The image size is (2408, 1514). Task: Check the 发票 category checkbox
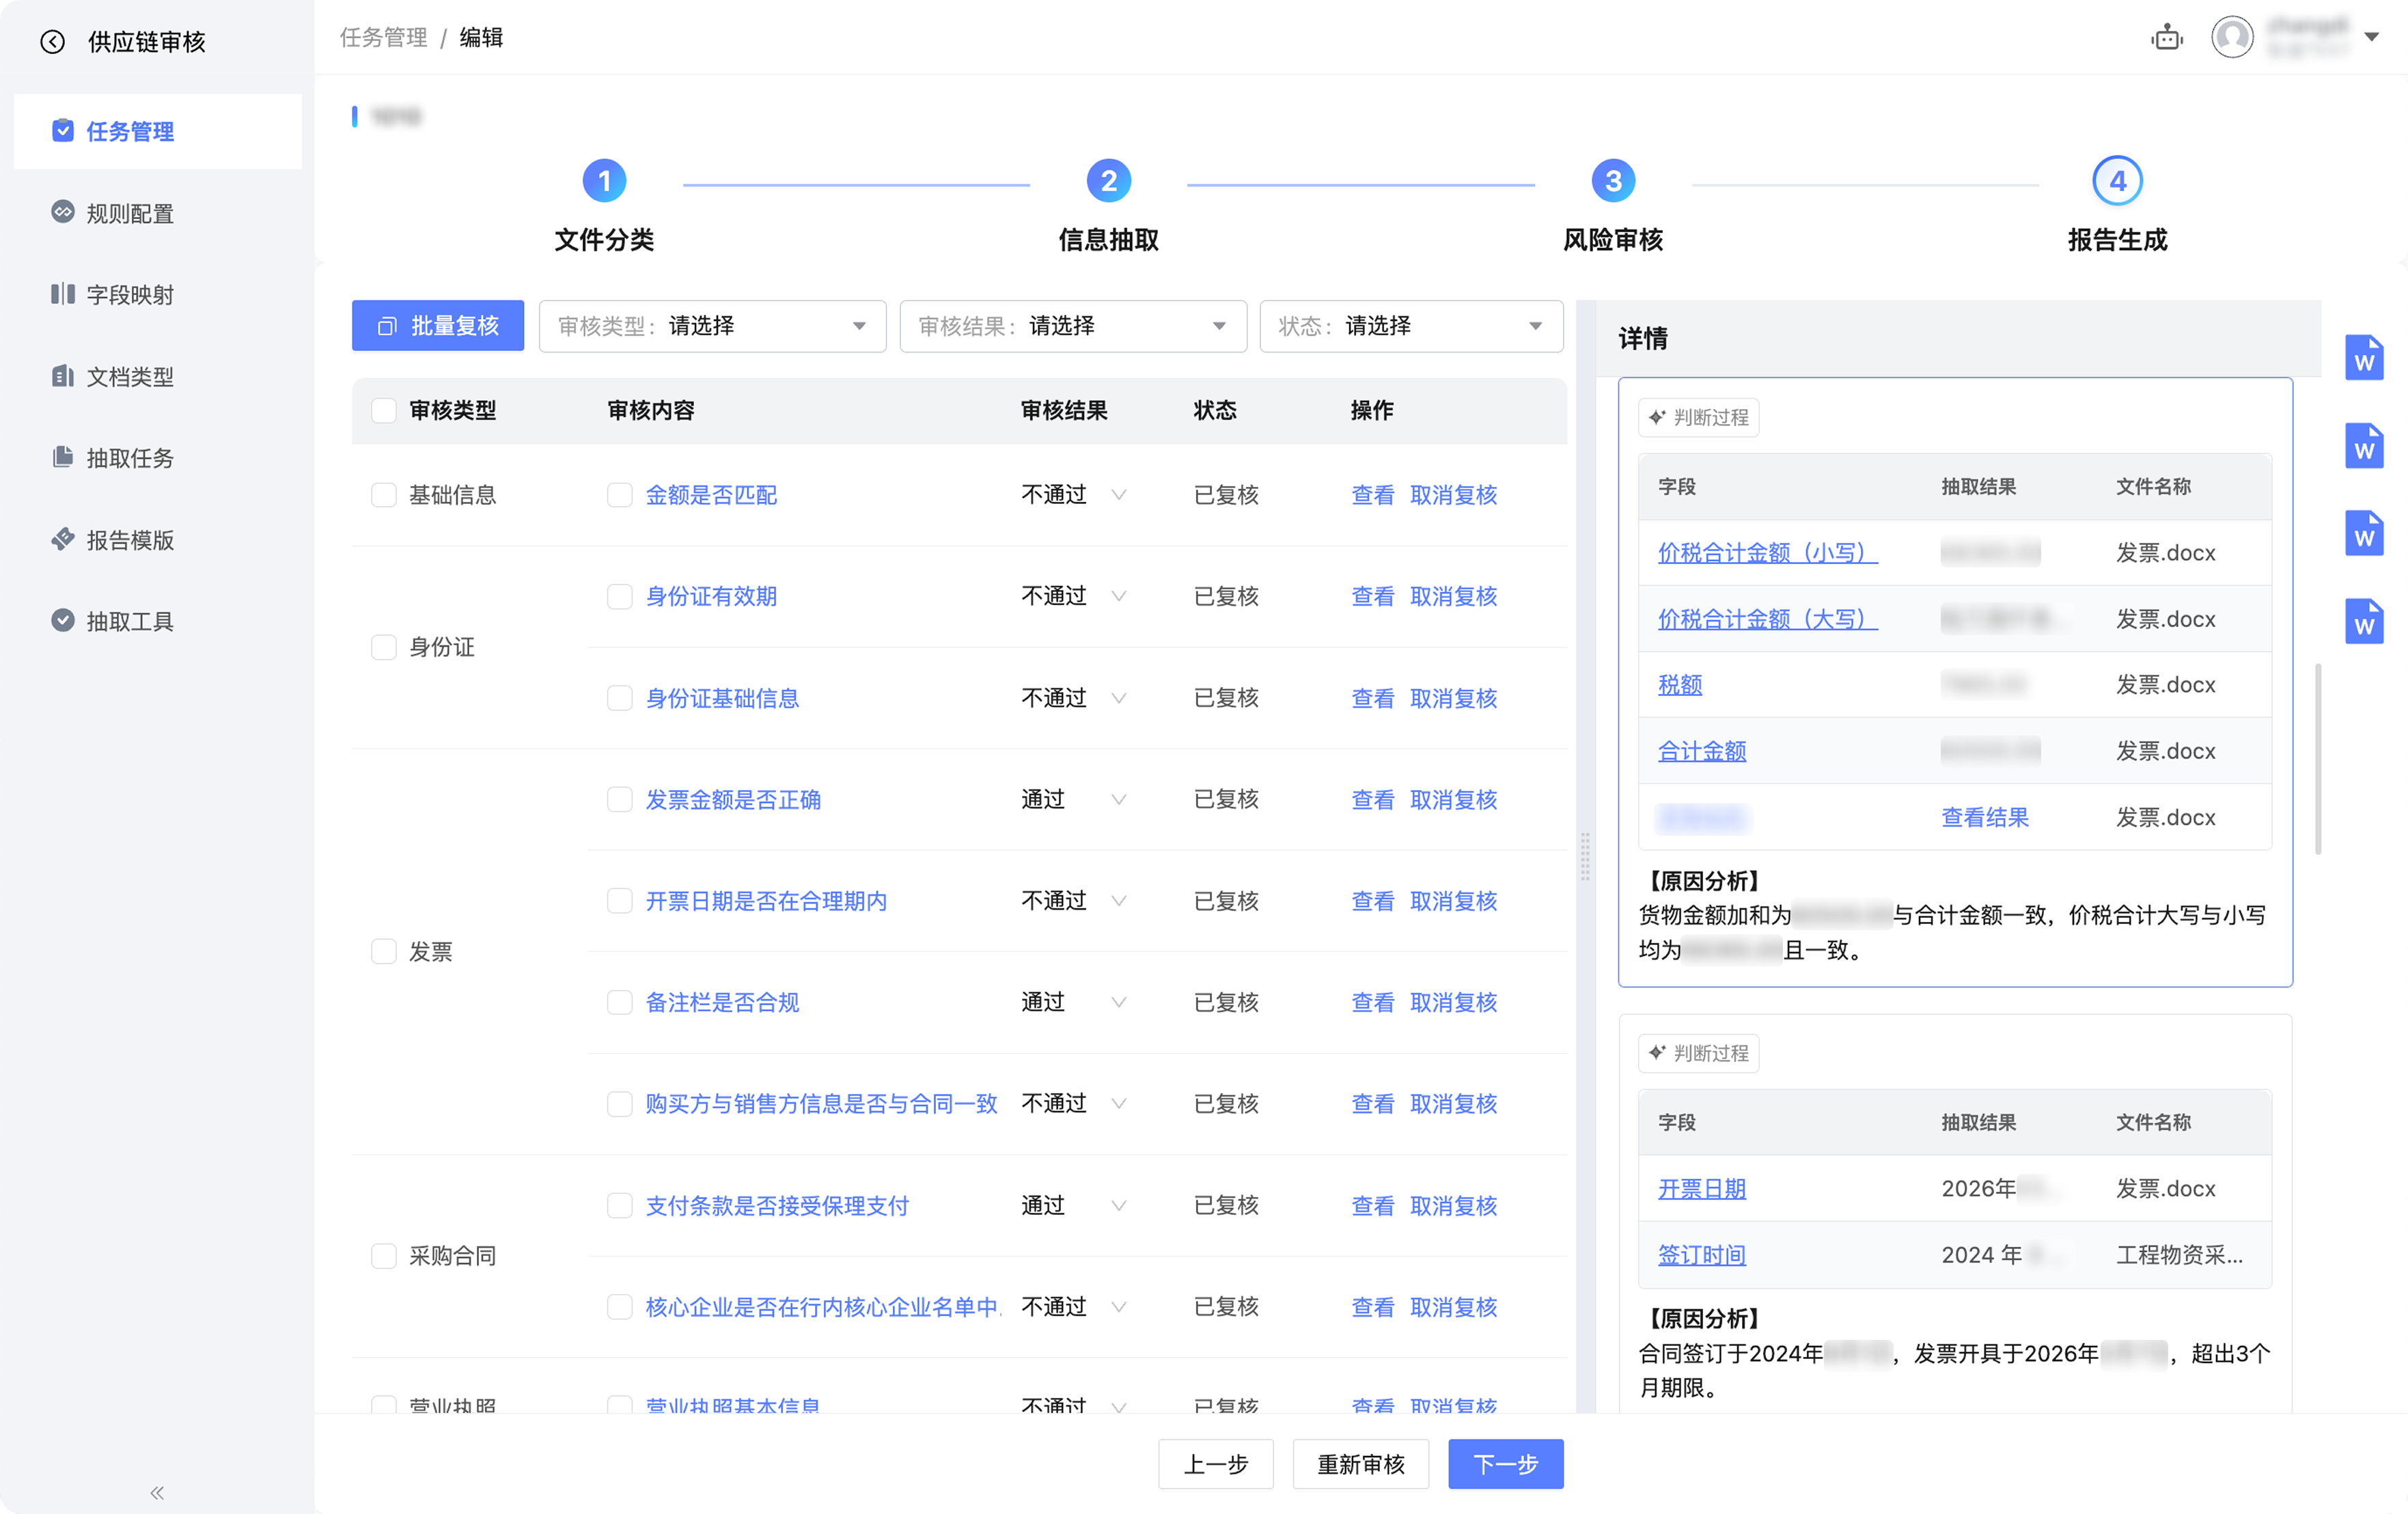click(x=384, y=951)
